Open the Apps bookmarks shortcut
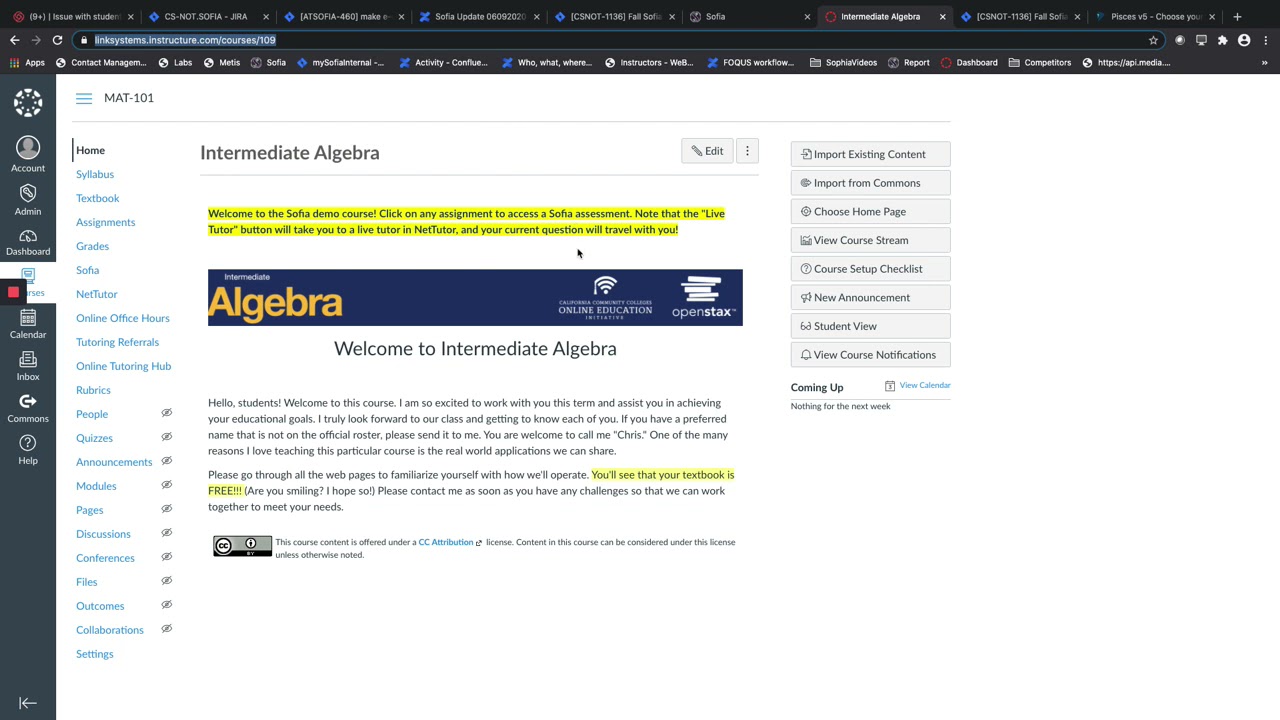The image size is (1280, 720). (x=27, y=62)
